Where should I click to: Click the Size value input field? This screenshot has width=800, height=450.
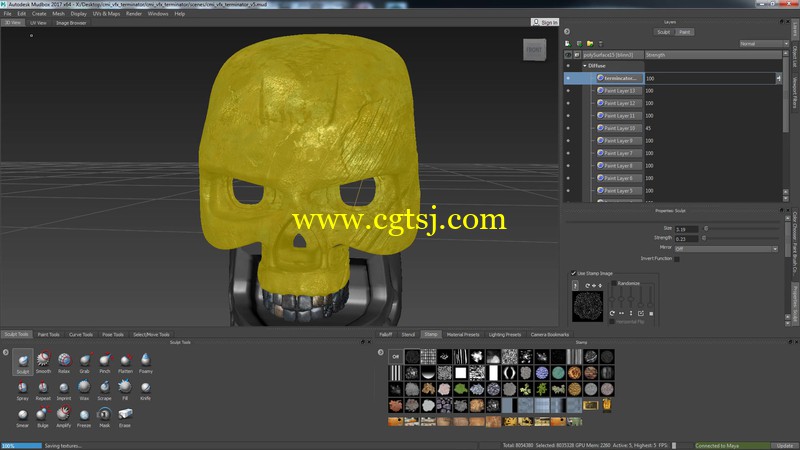(x=686, y=229)
